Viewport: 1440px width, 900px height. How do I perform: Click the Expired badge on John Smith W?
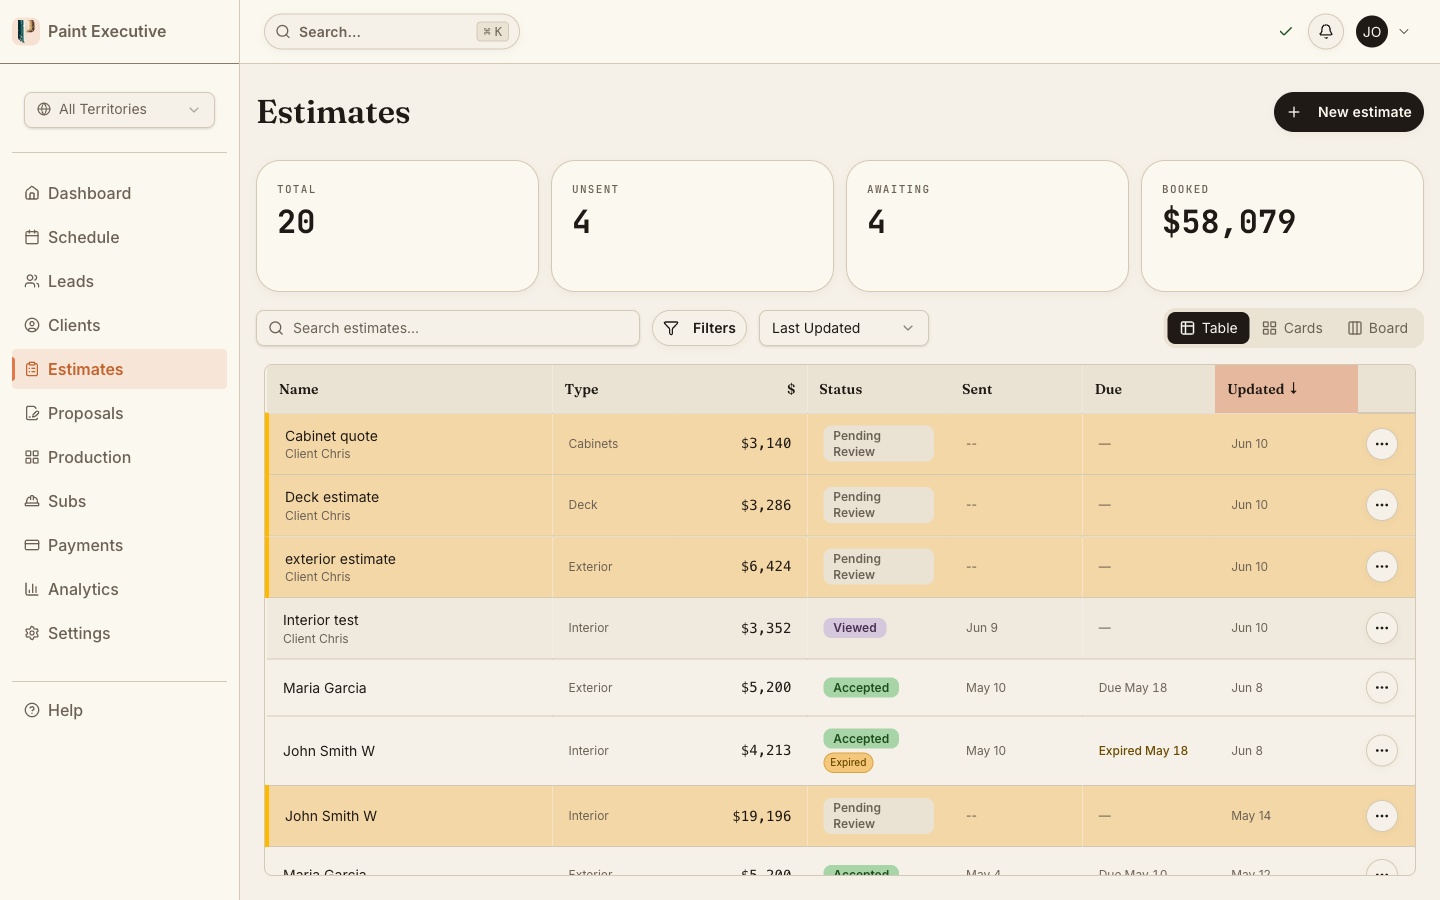point(848,763)
